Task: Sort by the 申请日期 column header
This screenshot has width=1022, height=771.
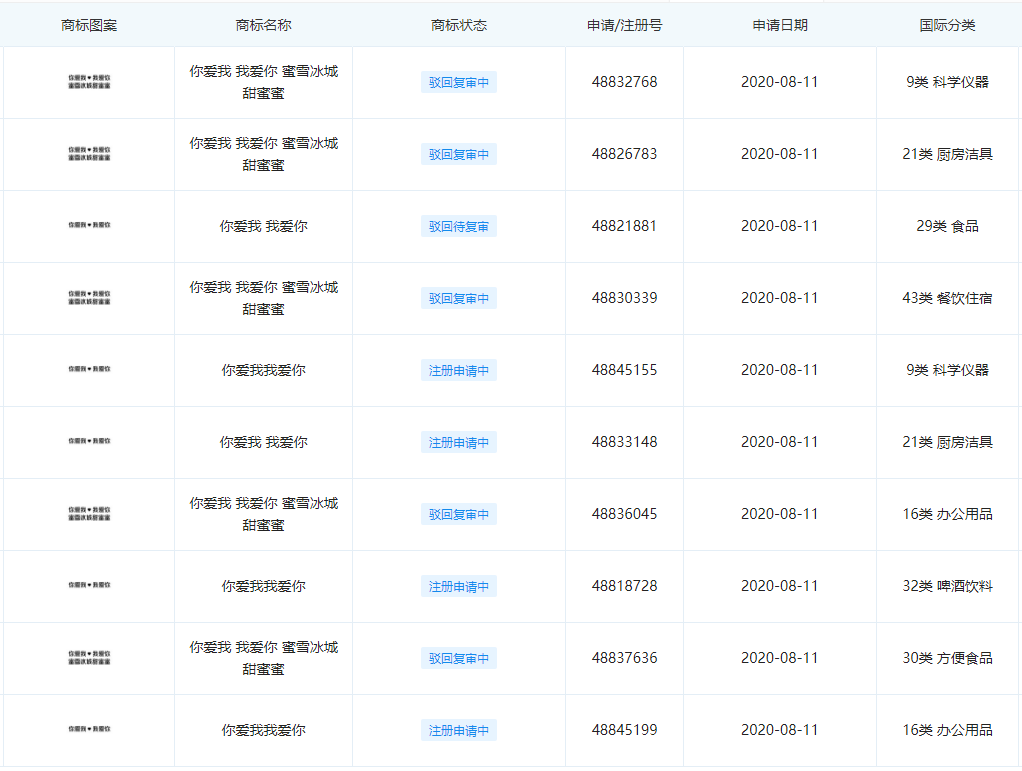Action: (779, 25)
